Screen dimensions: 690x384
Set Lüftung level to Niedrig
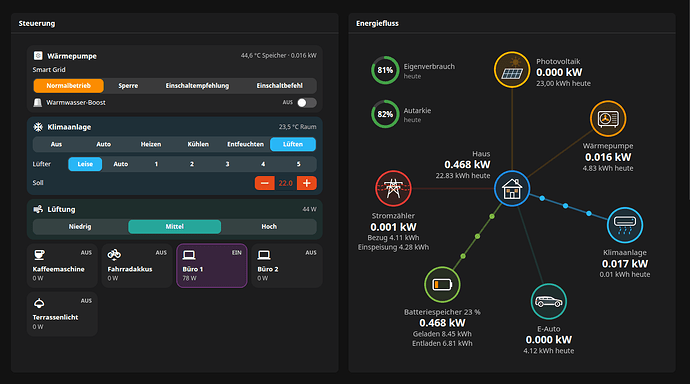(80, 227)
